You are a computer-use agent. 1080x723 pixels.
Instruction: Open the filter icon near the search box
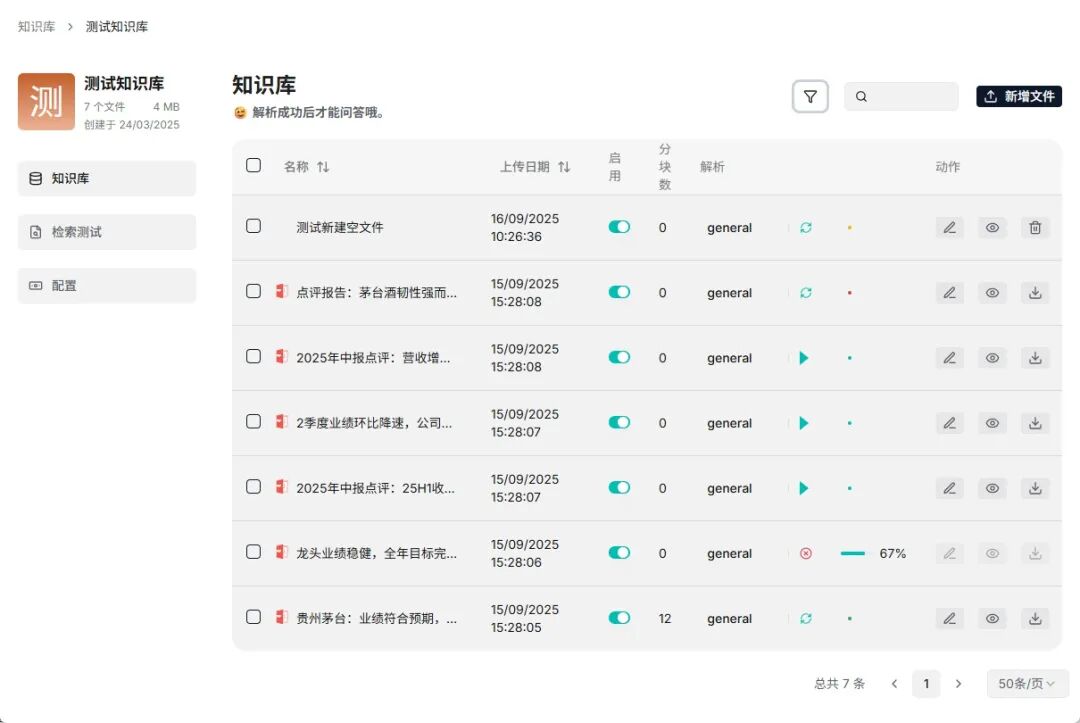click(810, 95)
